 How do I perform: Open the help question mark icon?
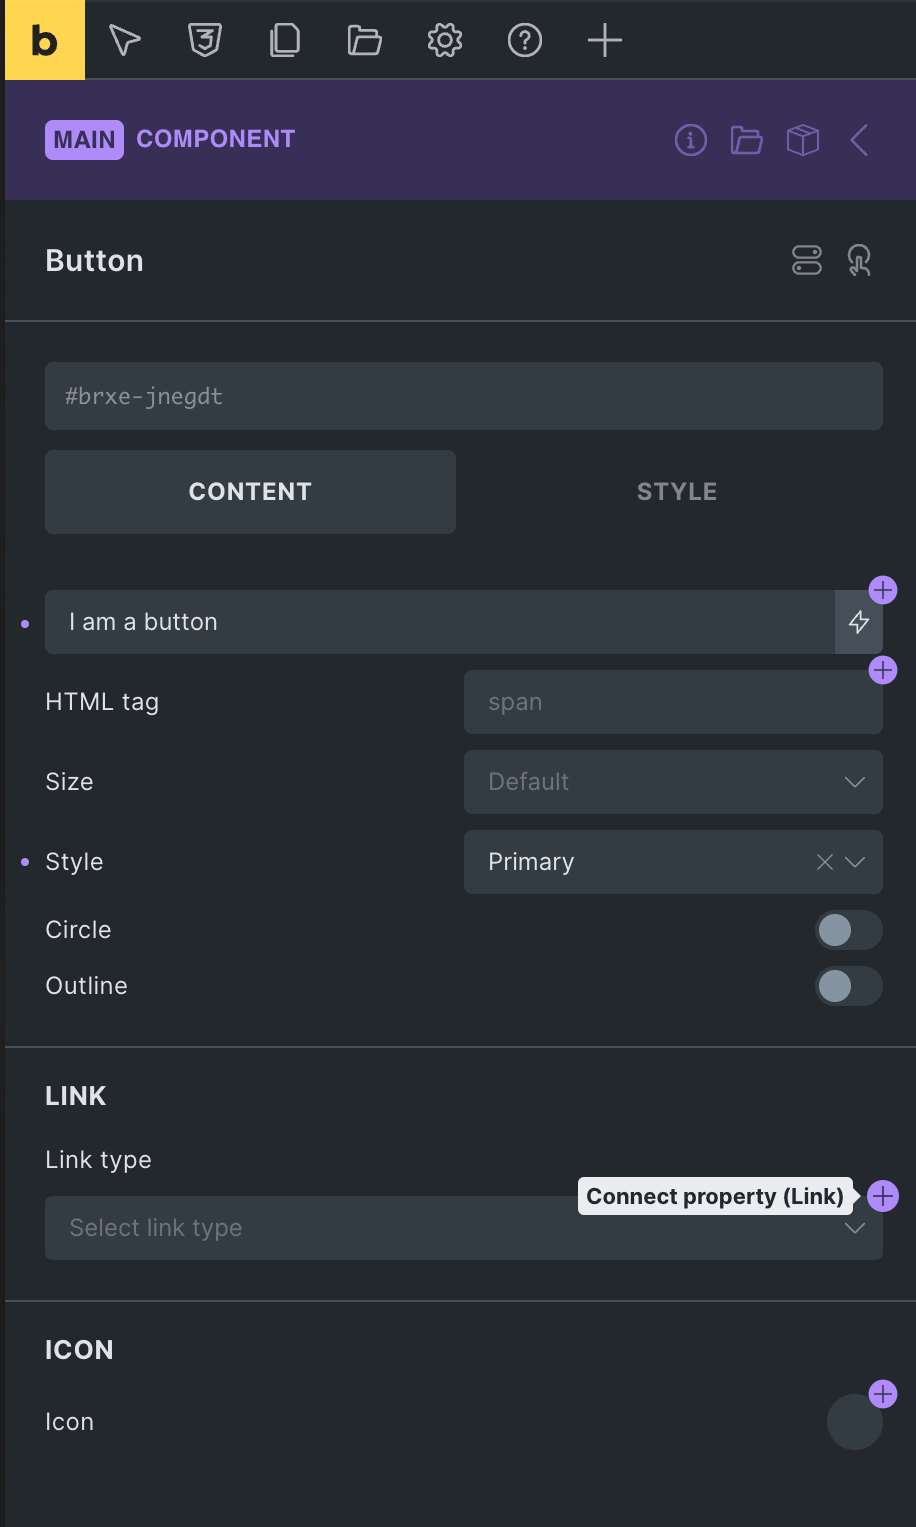coord(525,40)
